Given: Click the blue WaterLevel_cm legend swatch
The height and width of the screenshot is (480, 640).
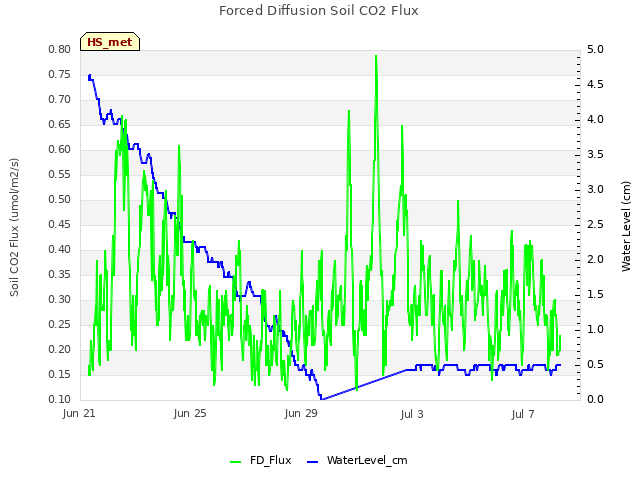Looking at the screenshot, I should (x=312, y=462).
